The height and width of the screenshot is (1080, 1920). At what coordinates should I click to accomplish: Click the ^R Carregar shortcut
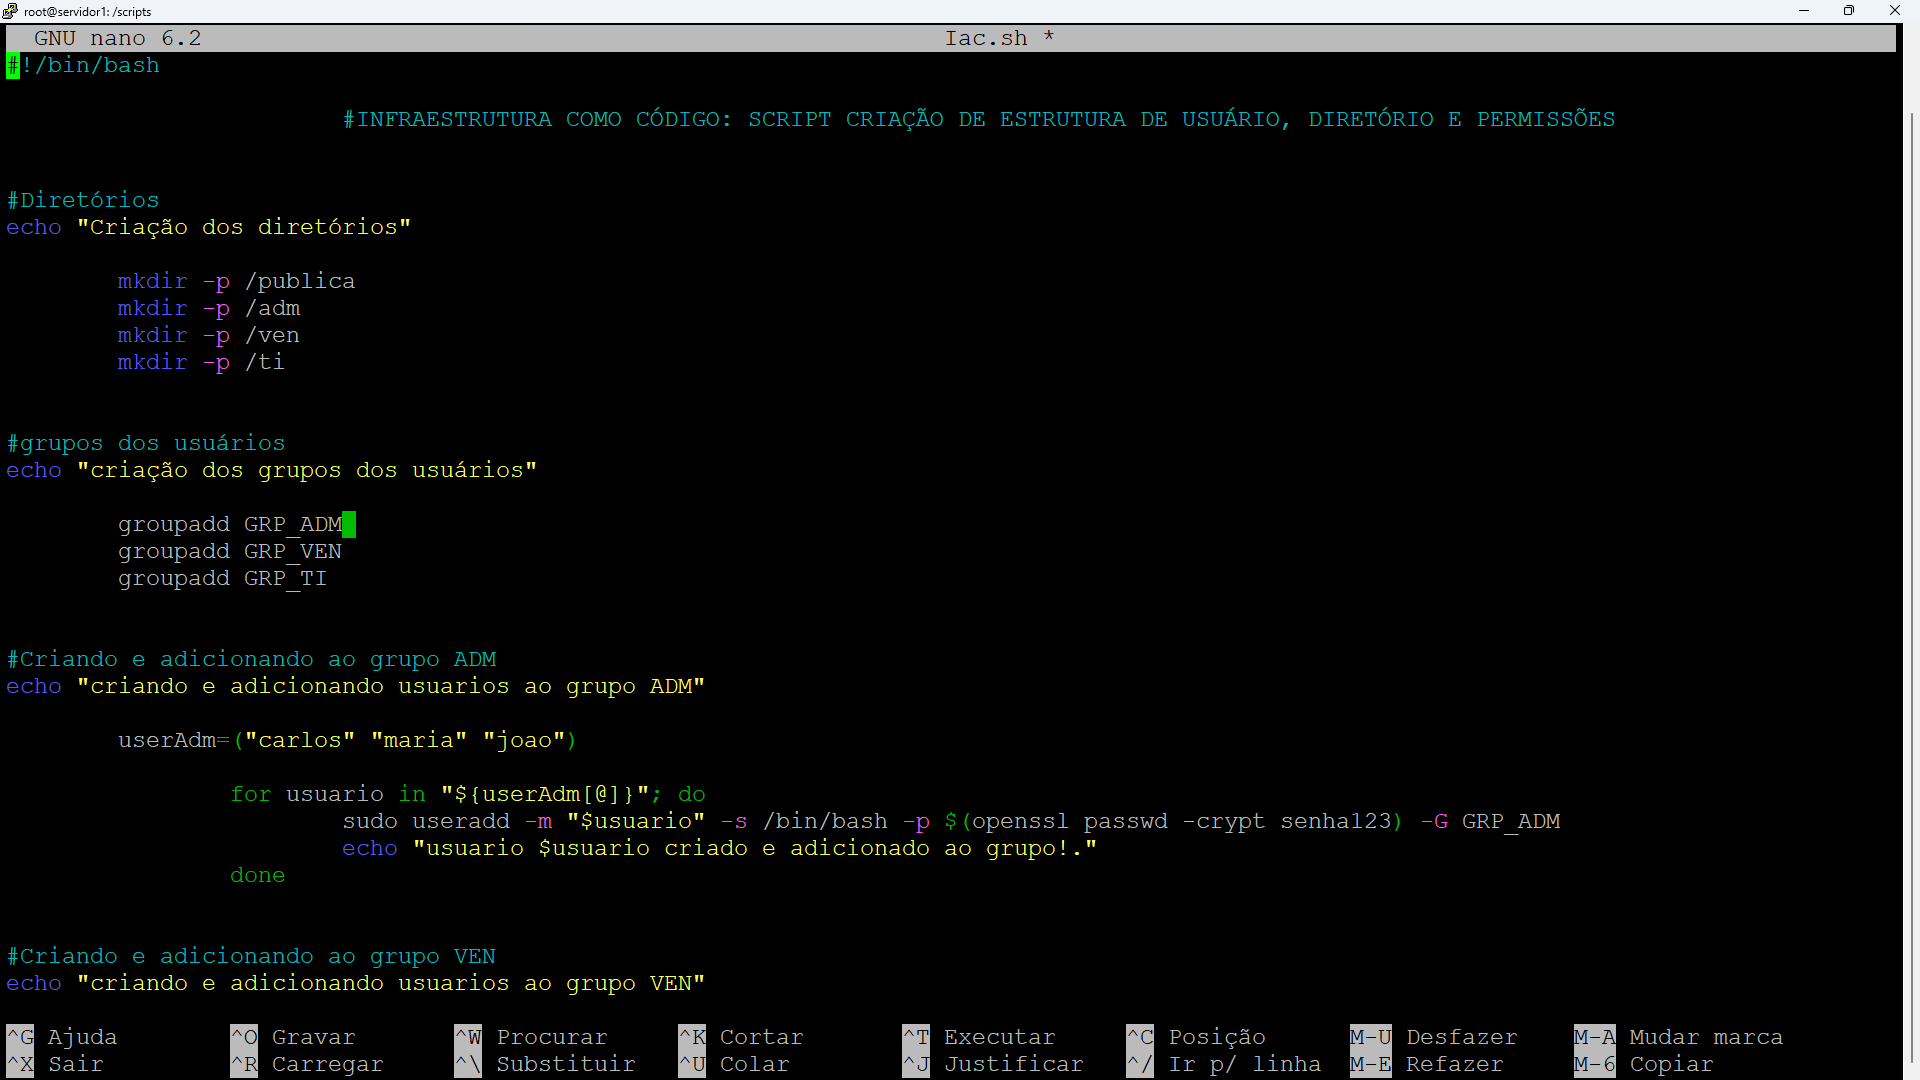coord(307,1064)
